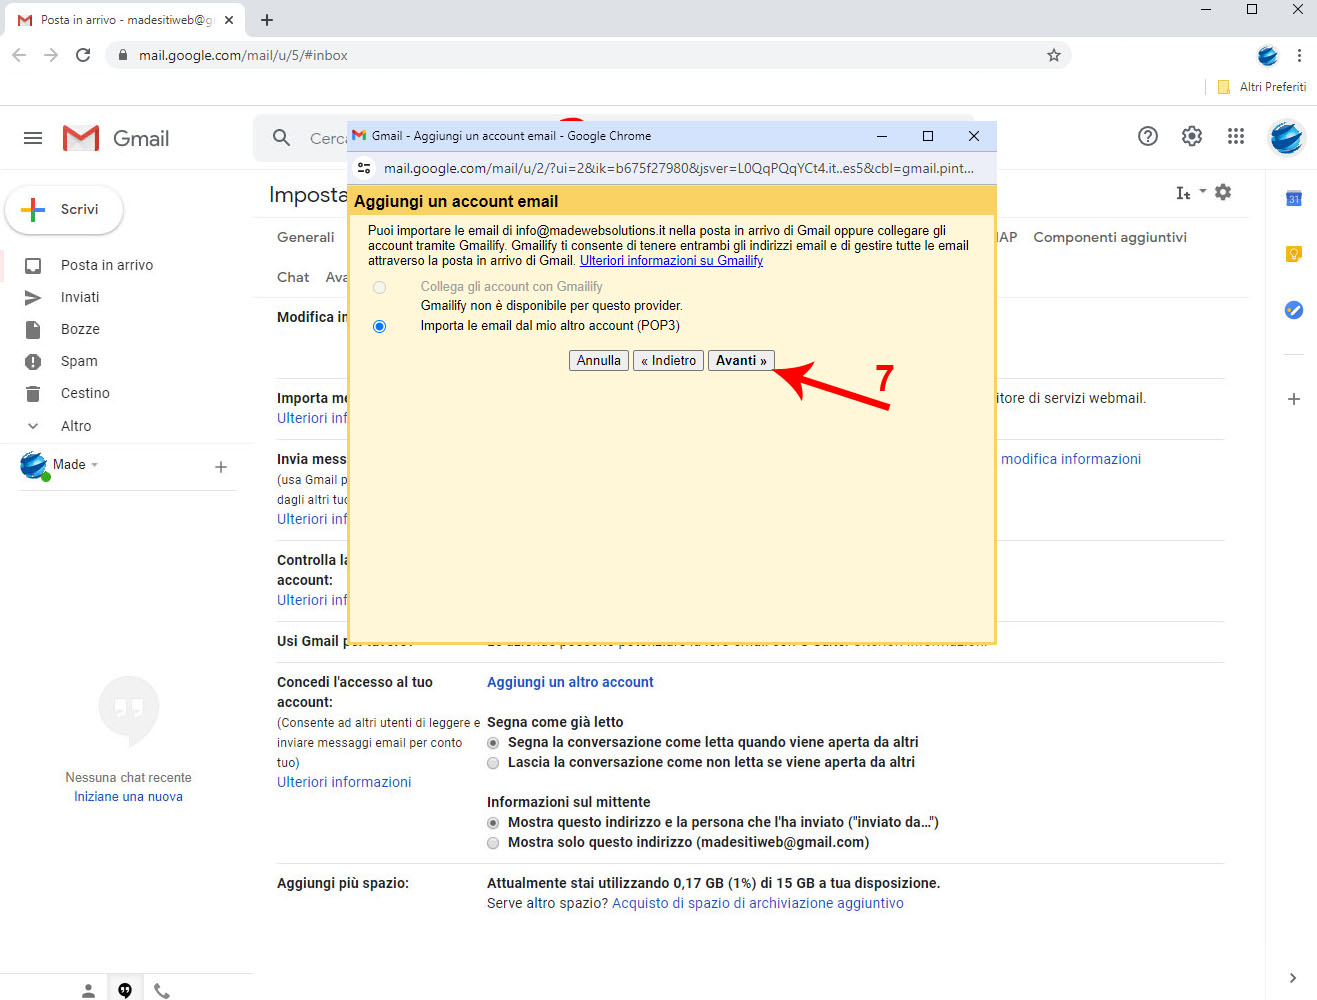Select Lascia la conversazione come non letta
1317x1000 pixels.
(493, 763)
